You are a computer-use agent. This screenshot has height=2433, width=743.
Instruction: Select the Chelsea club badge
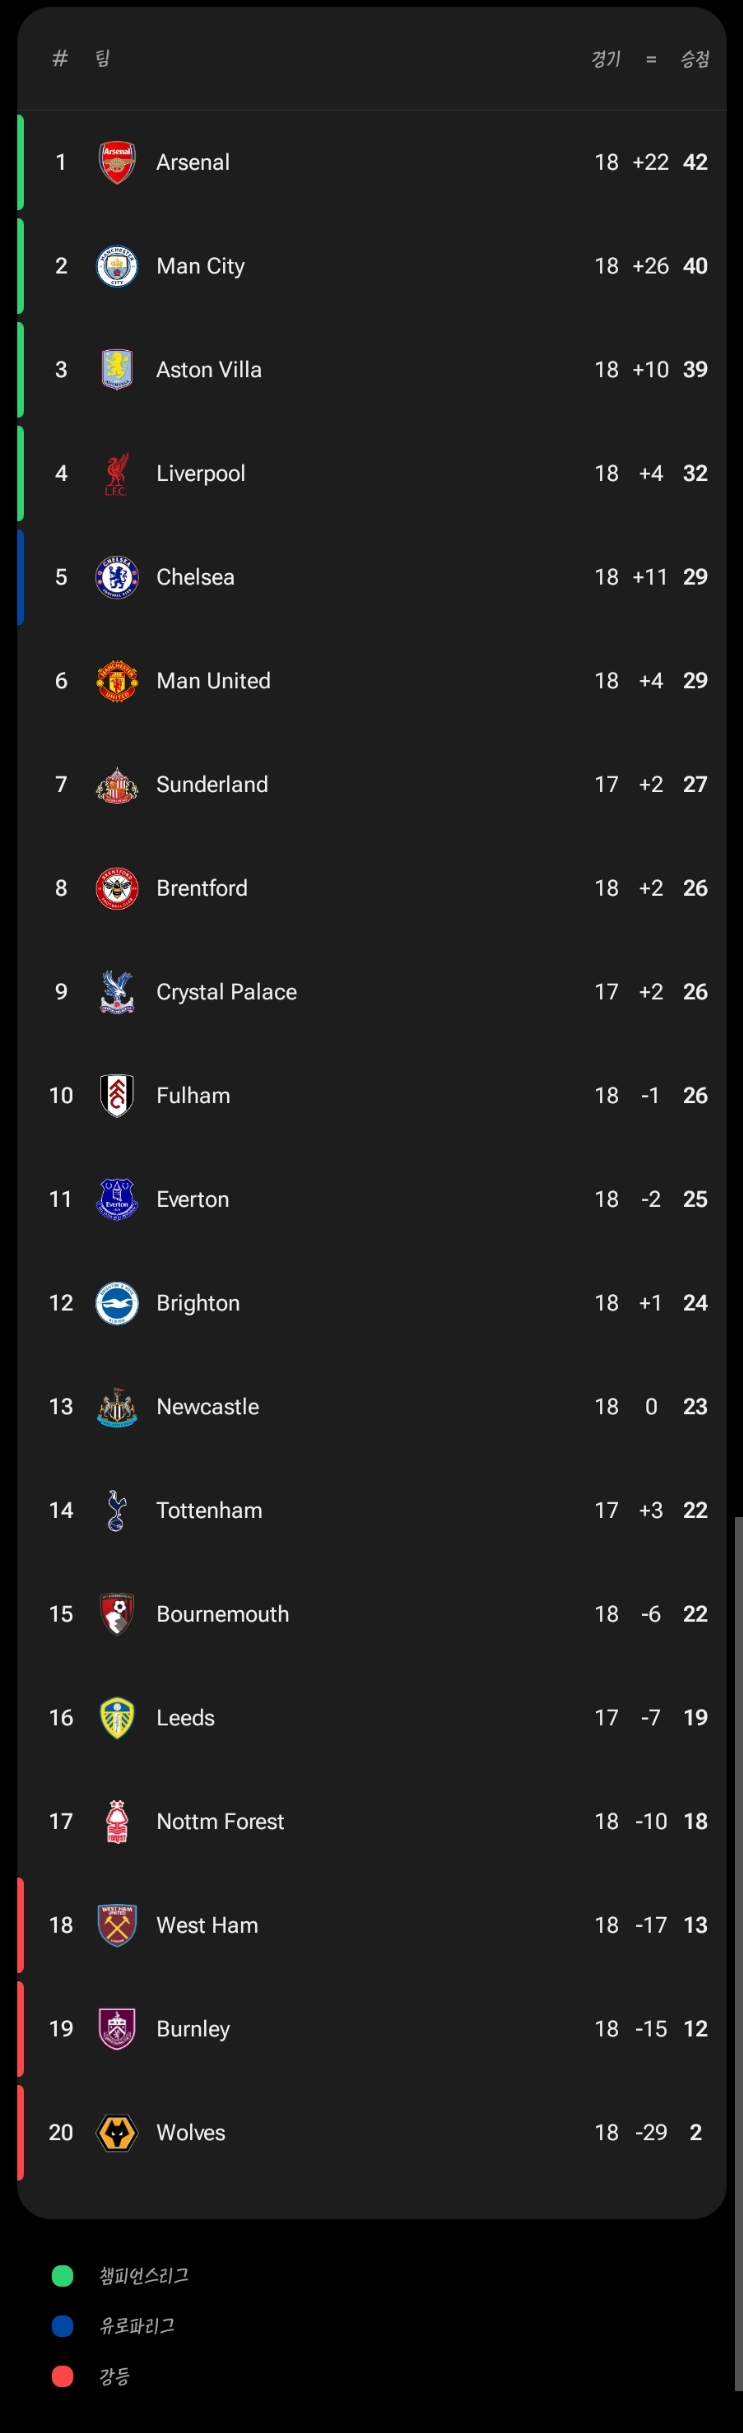[x=117, y=577]
